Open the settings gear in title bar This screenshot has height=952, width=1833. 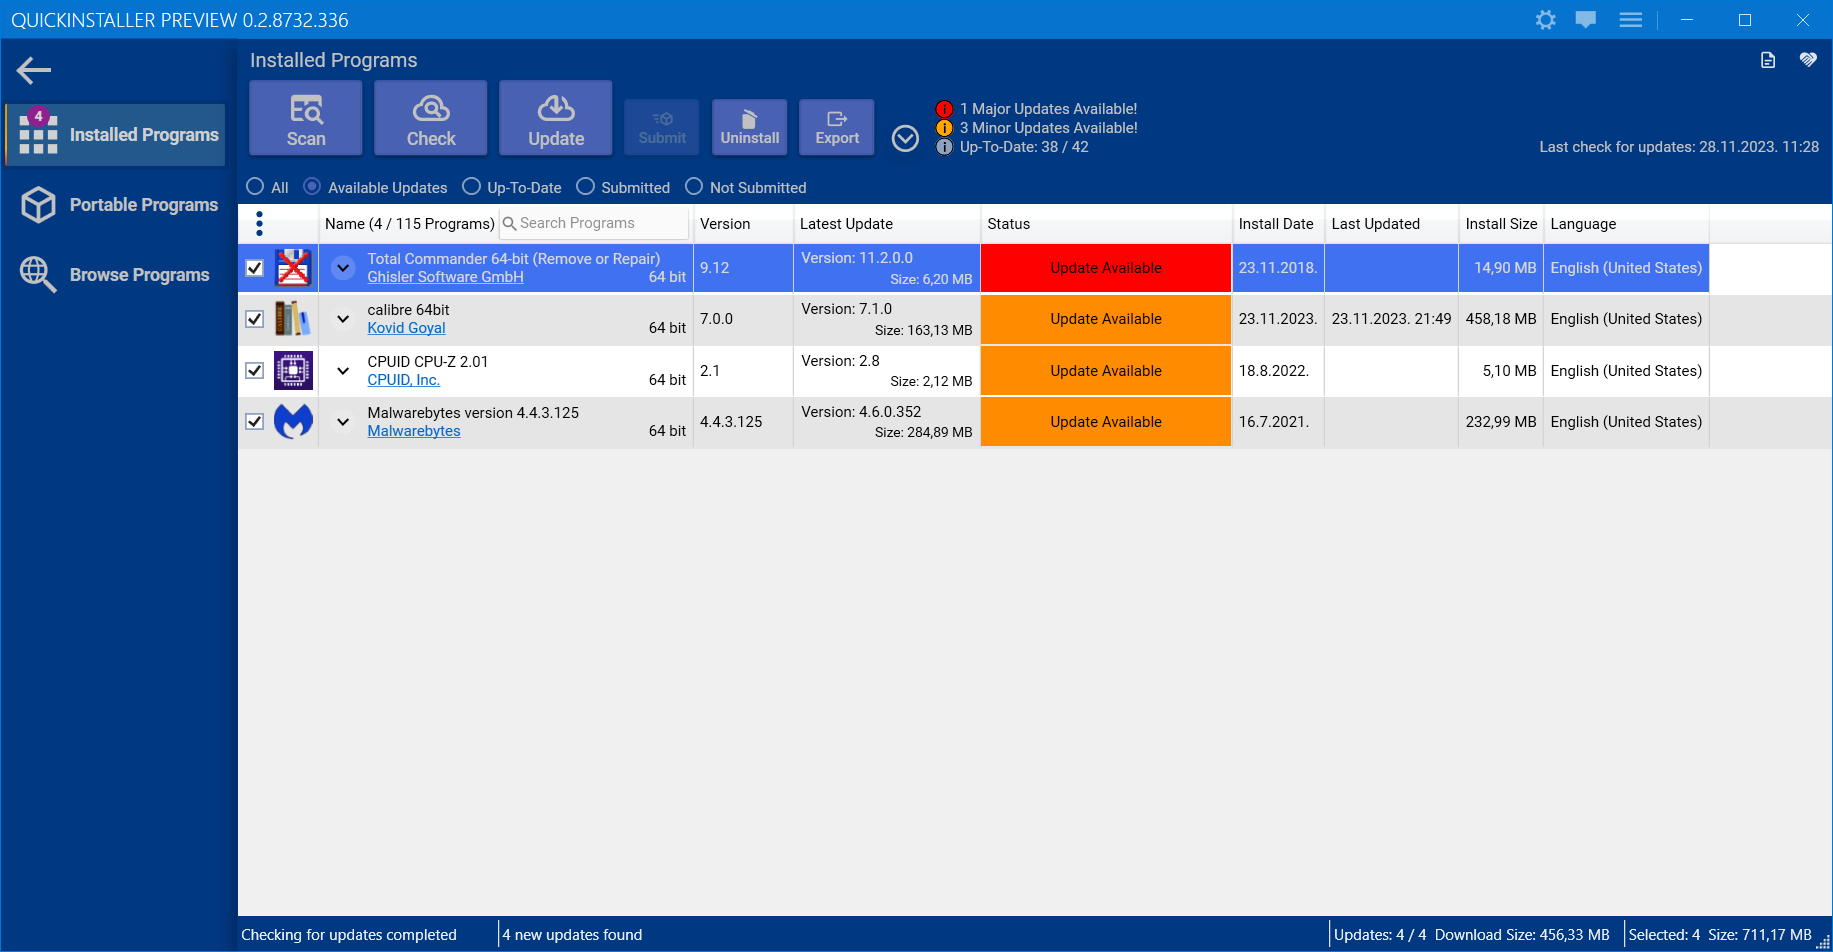[x=1545, y=20]
